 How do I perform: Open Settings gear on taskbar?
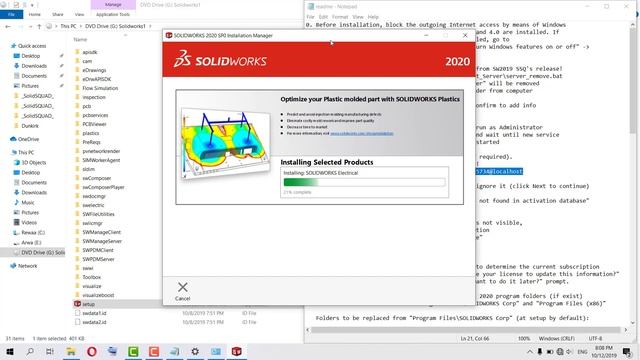click(195, 351)
